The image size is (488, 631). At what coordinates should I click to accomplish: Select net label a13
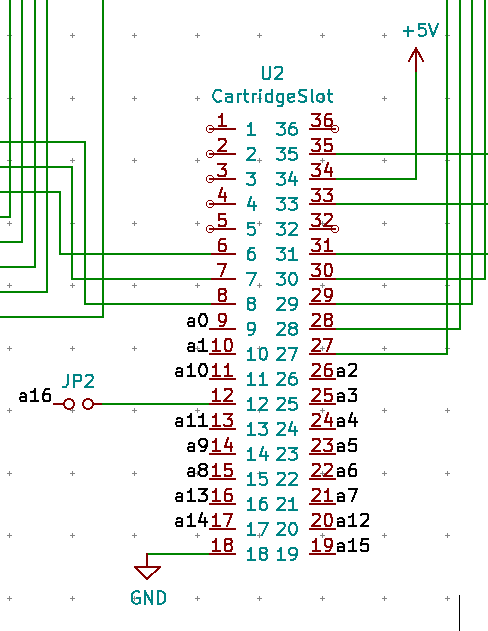click(x=191, y=496)
